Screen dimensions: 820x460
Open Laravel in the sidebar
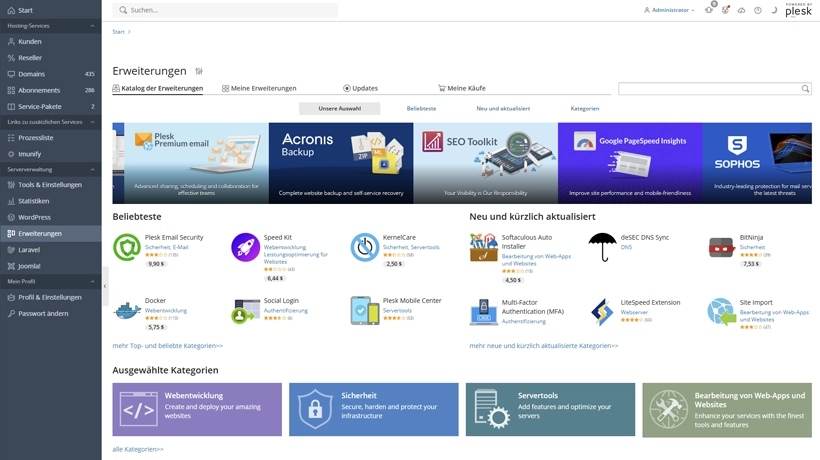click(51, 249)
